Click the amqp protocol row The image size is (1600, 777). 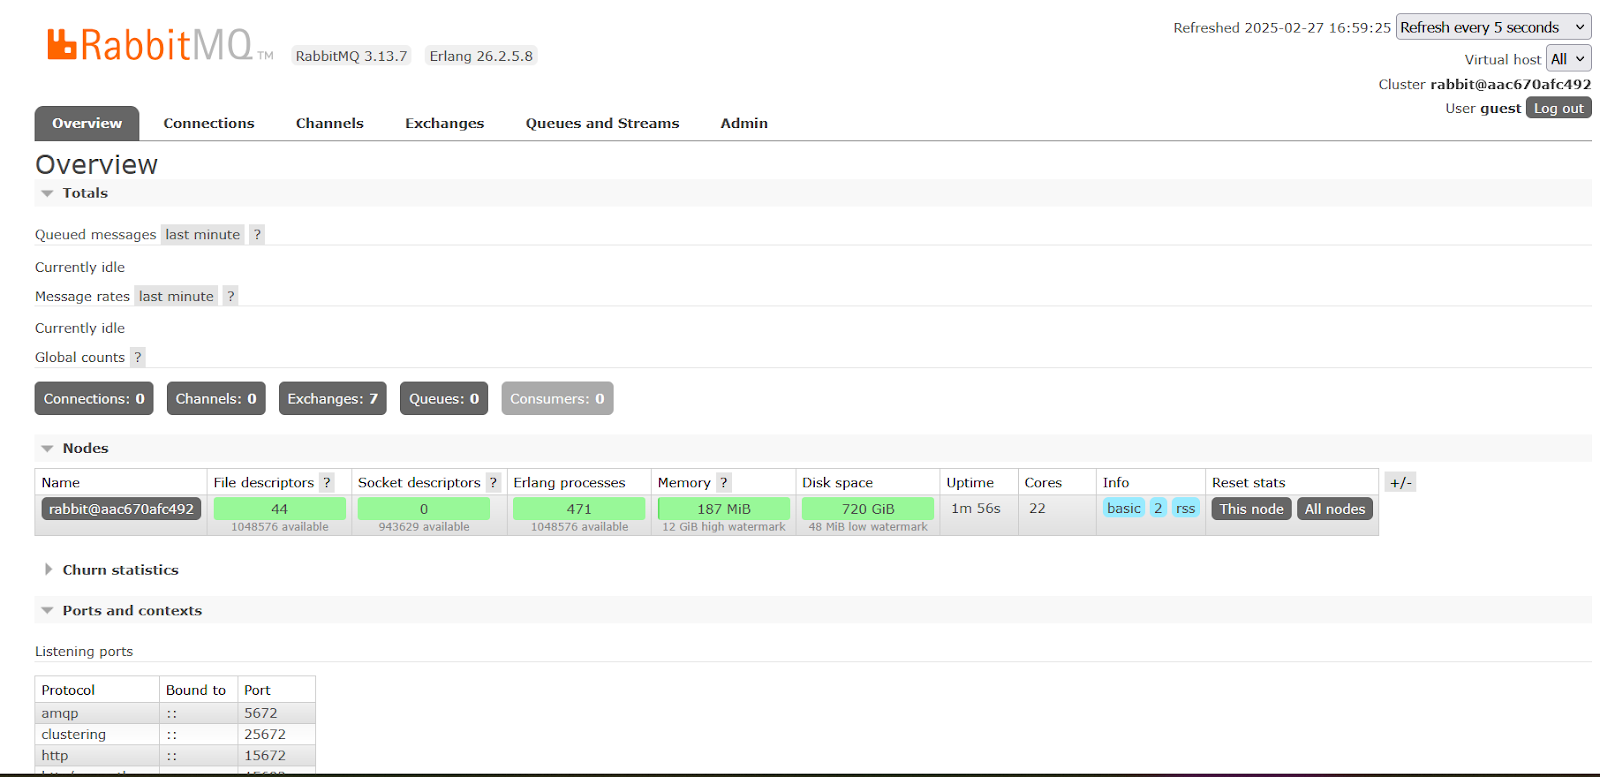[175, 713]
